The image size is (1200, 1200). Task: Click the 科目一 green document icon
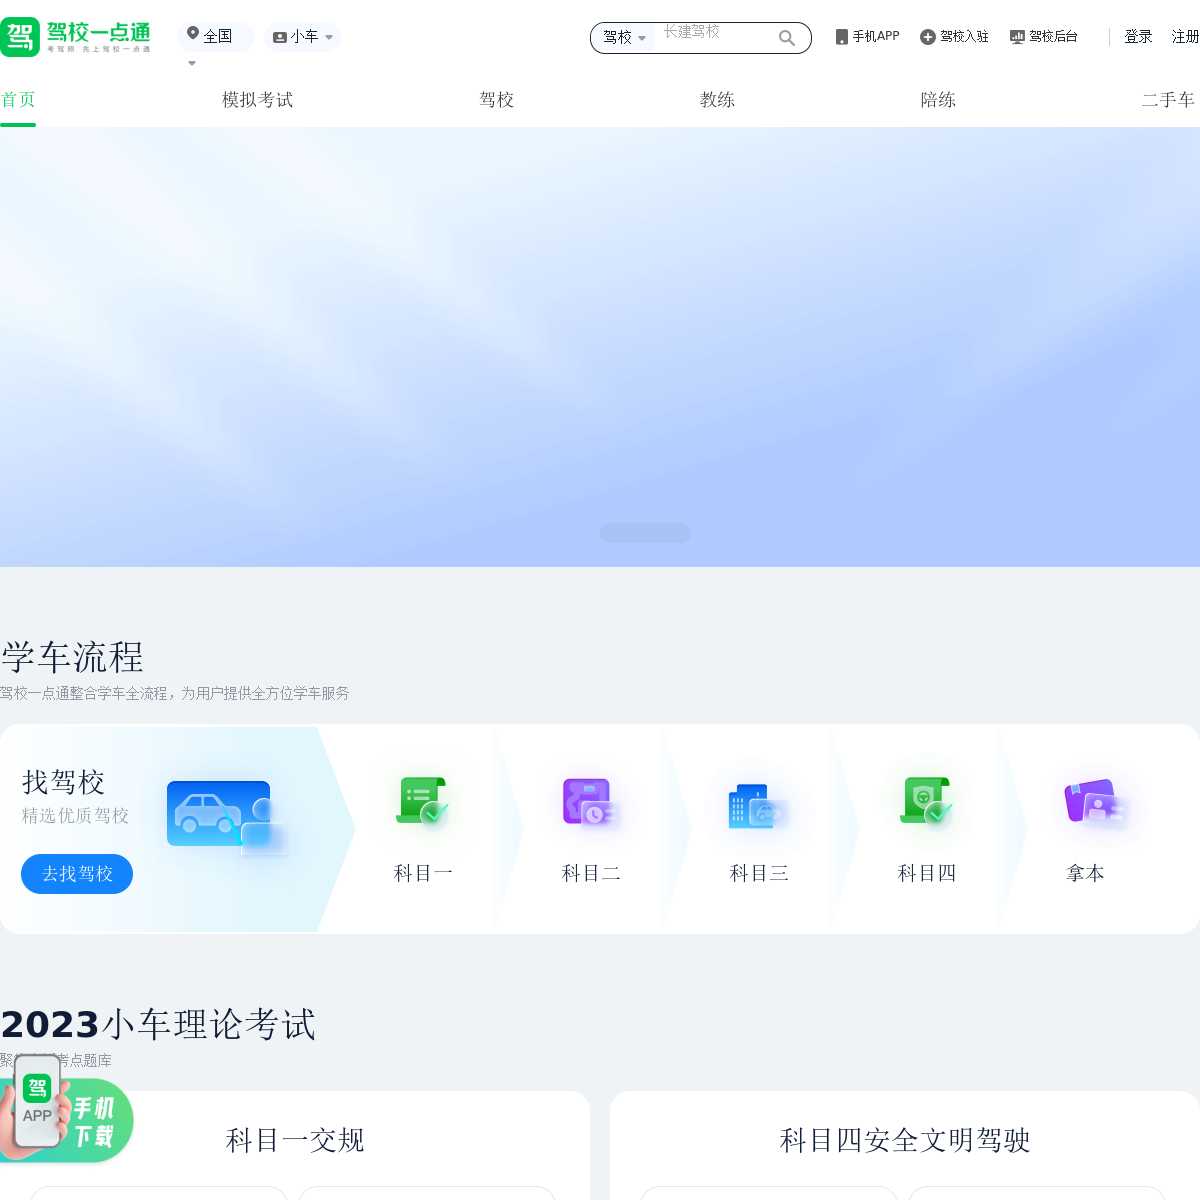(423, 801)
